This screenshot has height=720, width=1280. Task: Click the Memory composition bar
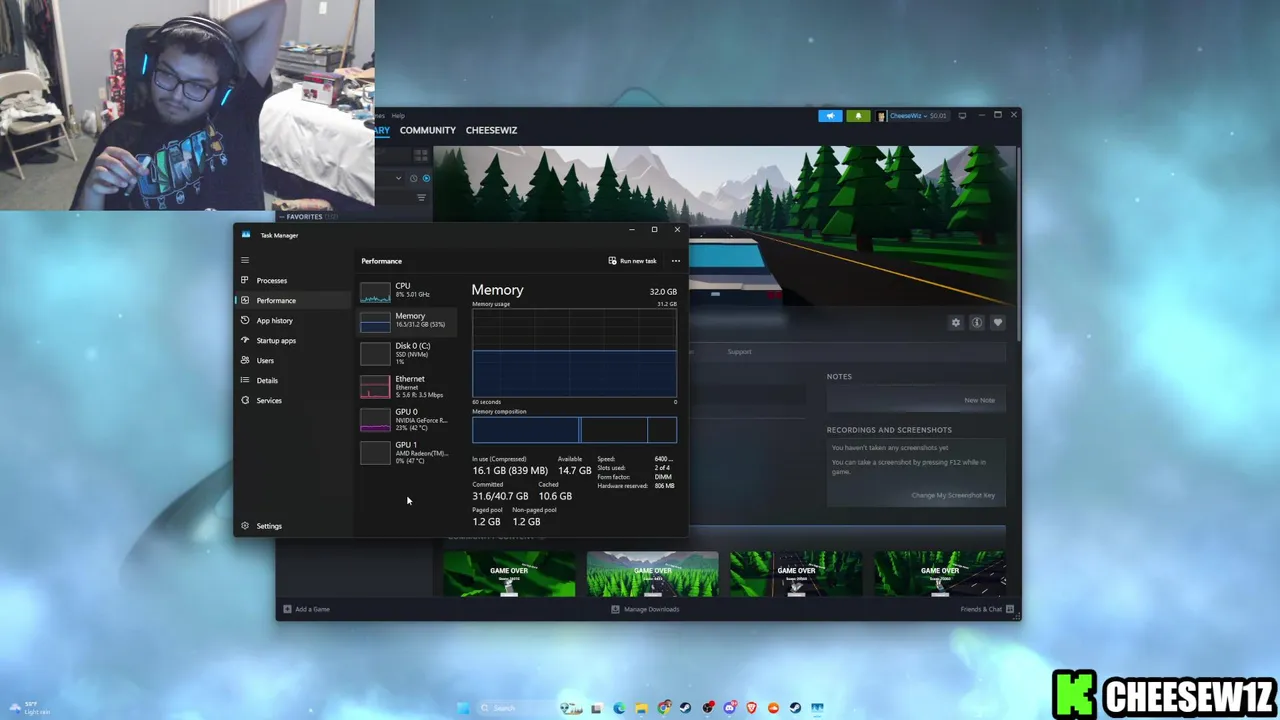click(574, 430)
